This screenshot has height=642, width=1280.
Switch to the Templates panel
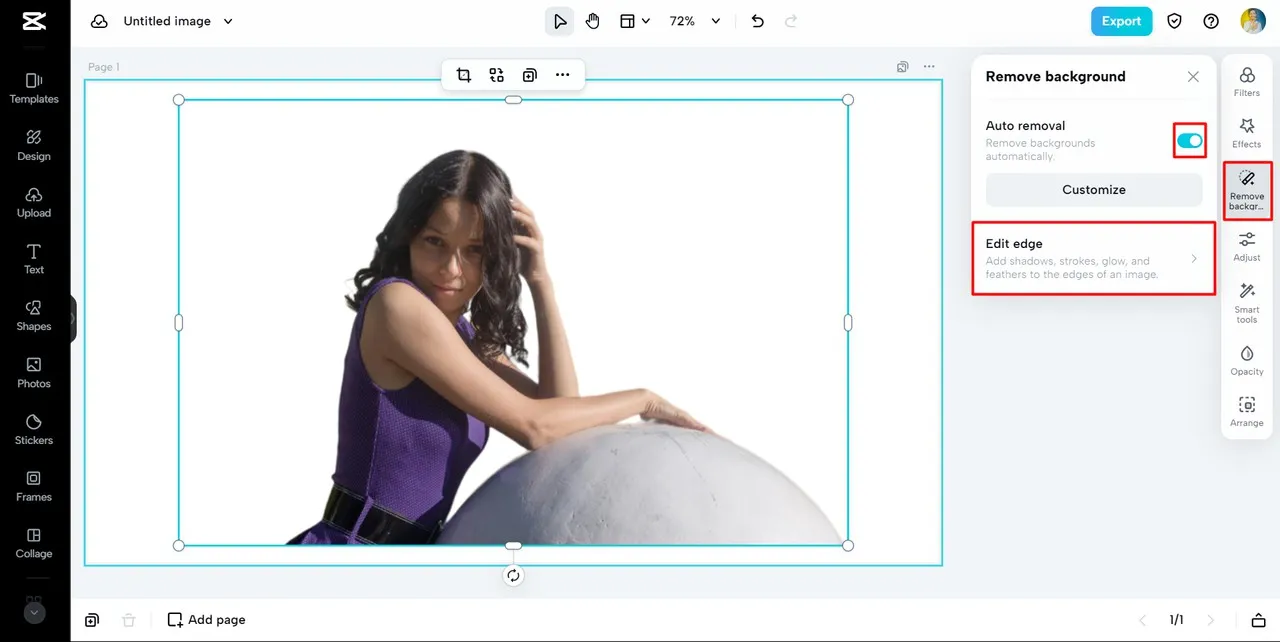(x=33, y=89)
